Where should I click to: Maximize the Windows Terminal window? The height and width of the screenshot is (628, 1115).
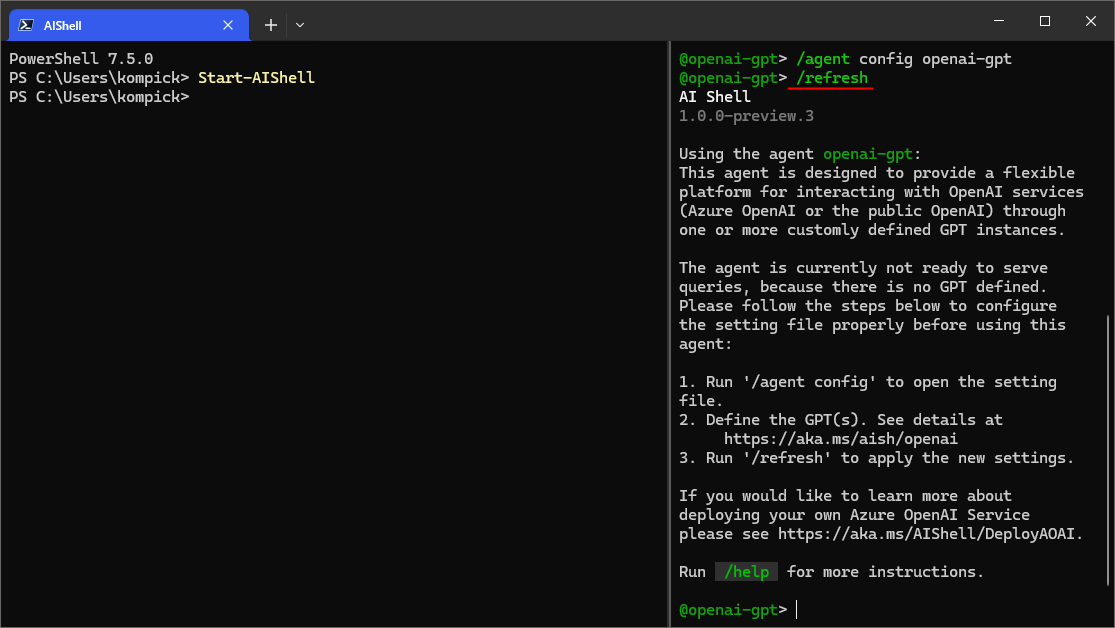pos(1045,21)
